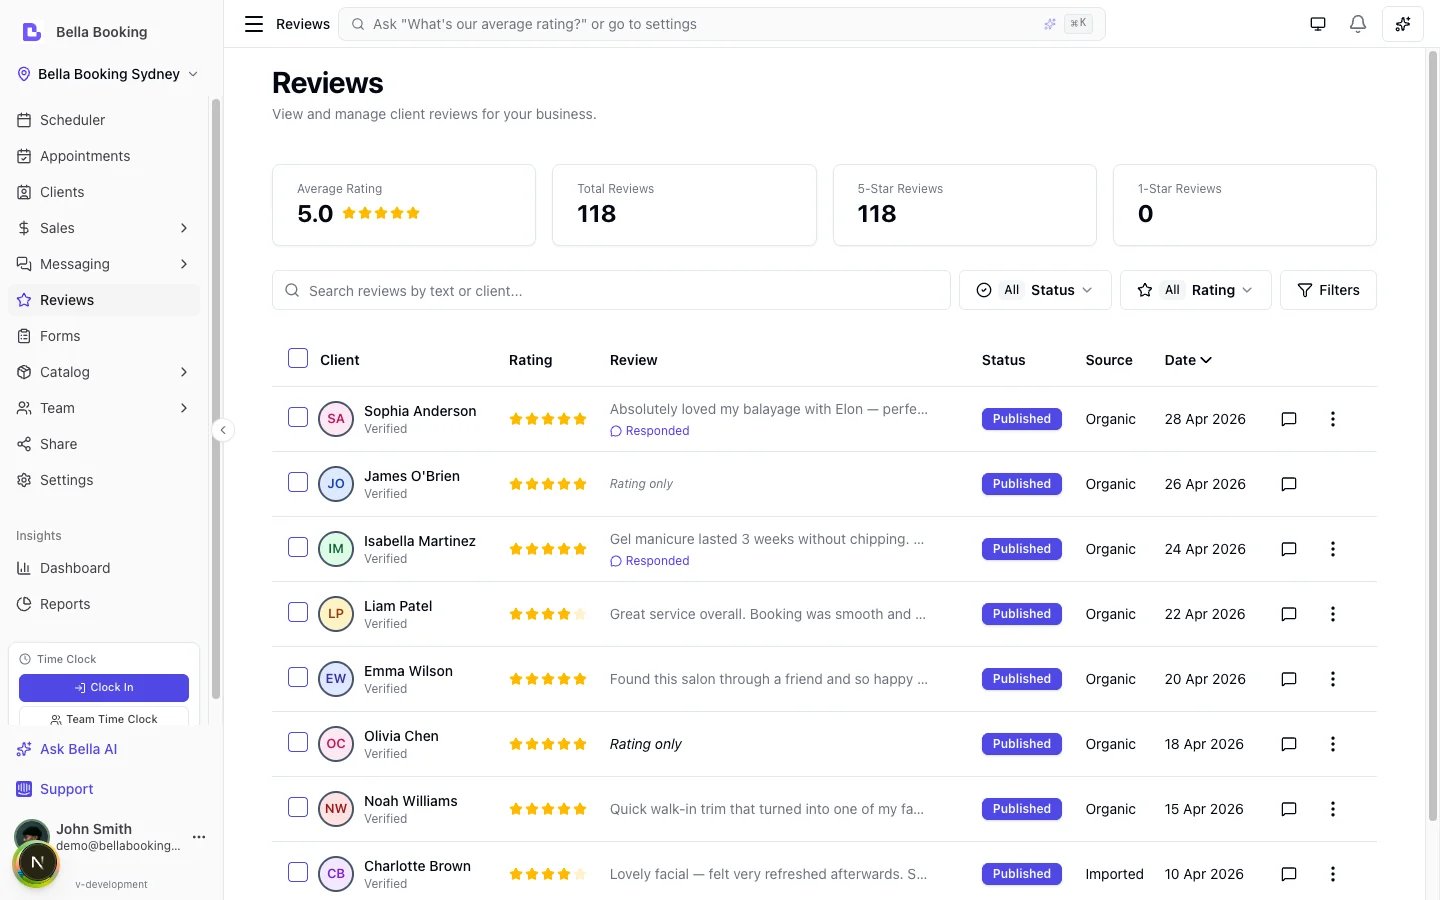Screen dimensions: 1440x900
Task: Open the AI sparkle assistant button
Action: pyautogui.click(x=1403, y=24)
